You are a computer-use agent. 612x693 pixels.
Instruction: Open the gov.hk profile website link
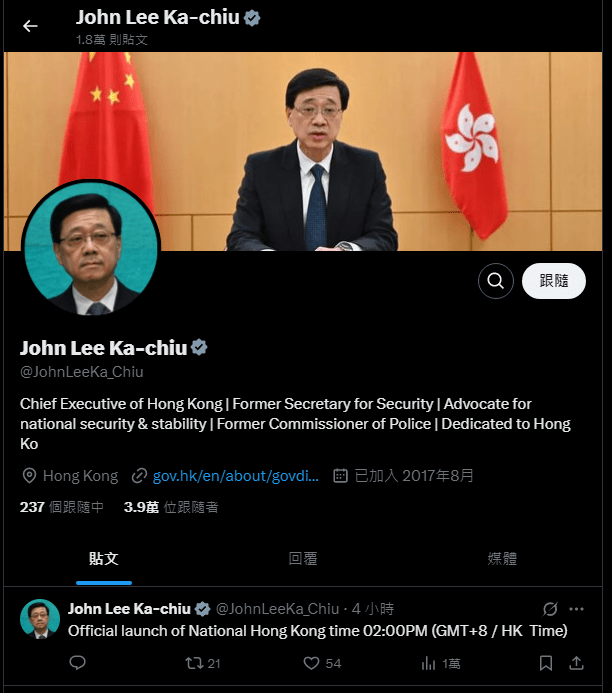(x=235, y=476)
